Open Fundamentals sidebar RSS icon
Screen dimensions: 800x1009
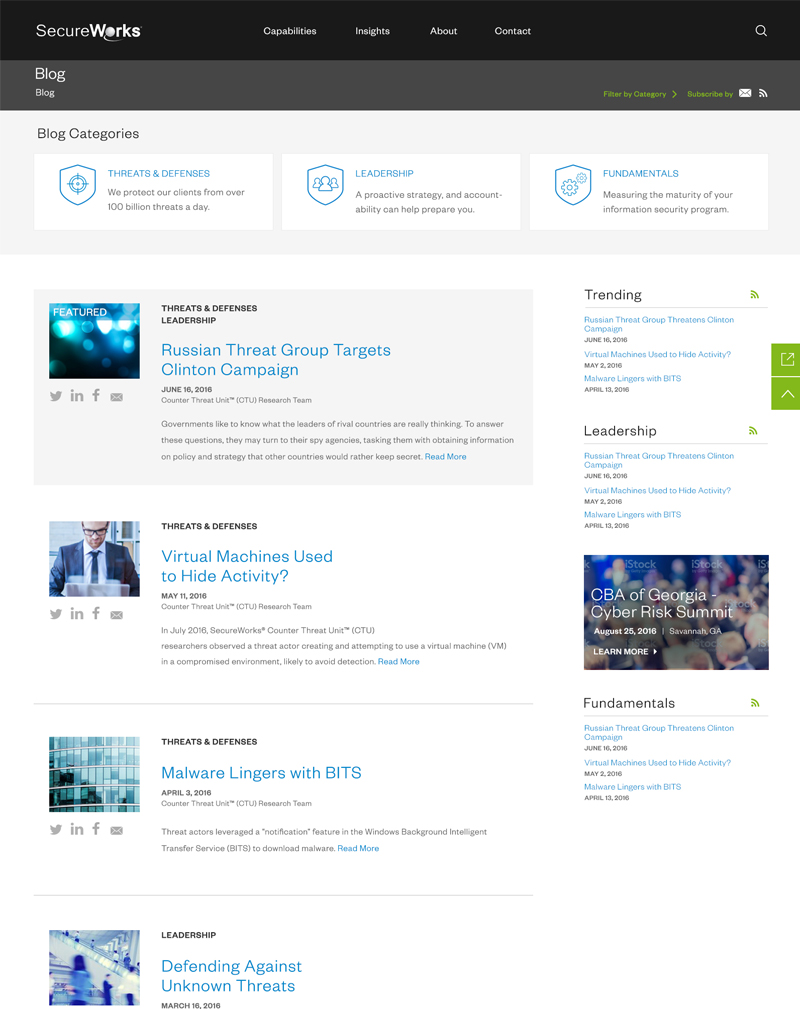754,703
